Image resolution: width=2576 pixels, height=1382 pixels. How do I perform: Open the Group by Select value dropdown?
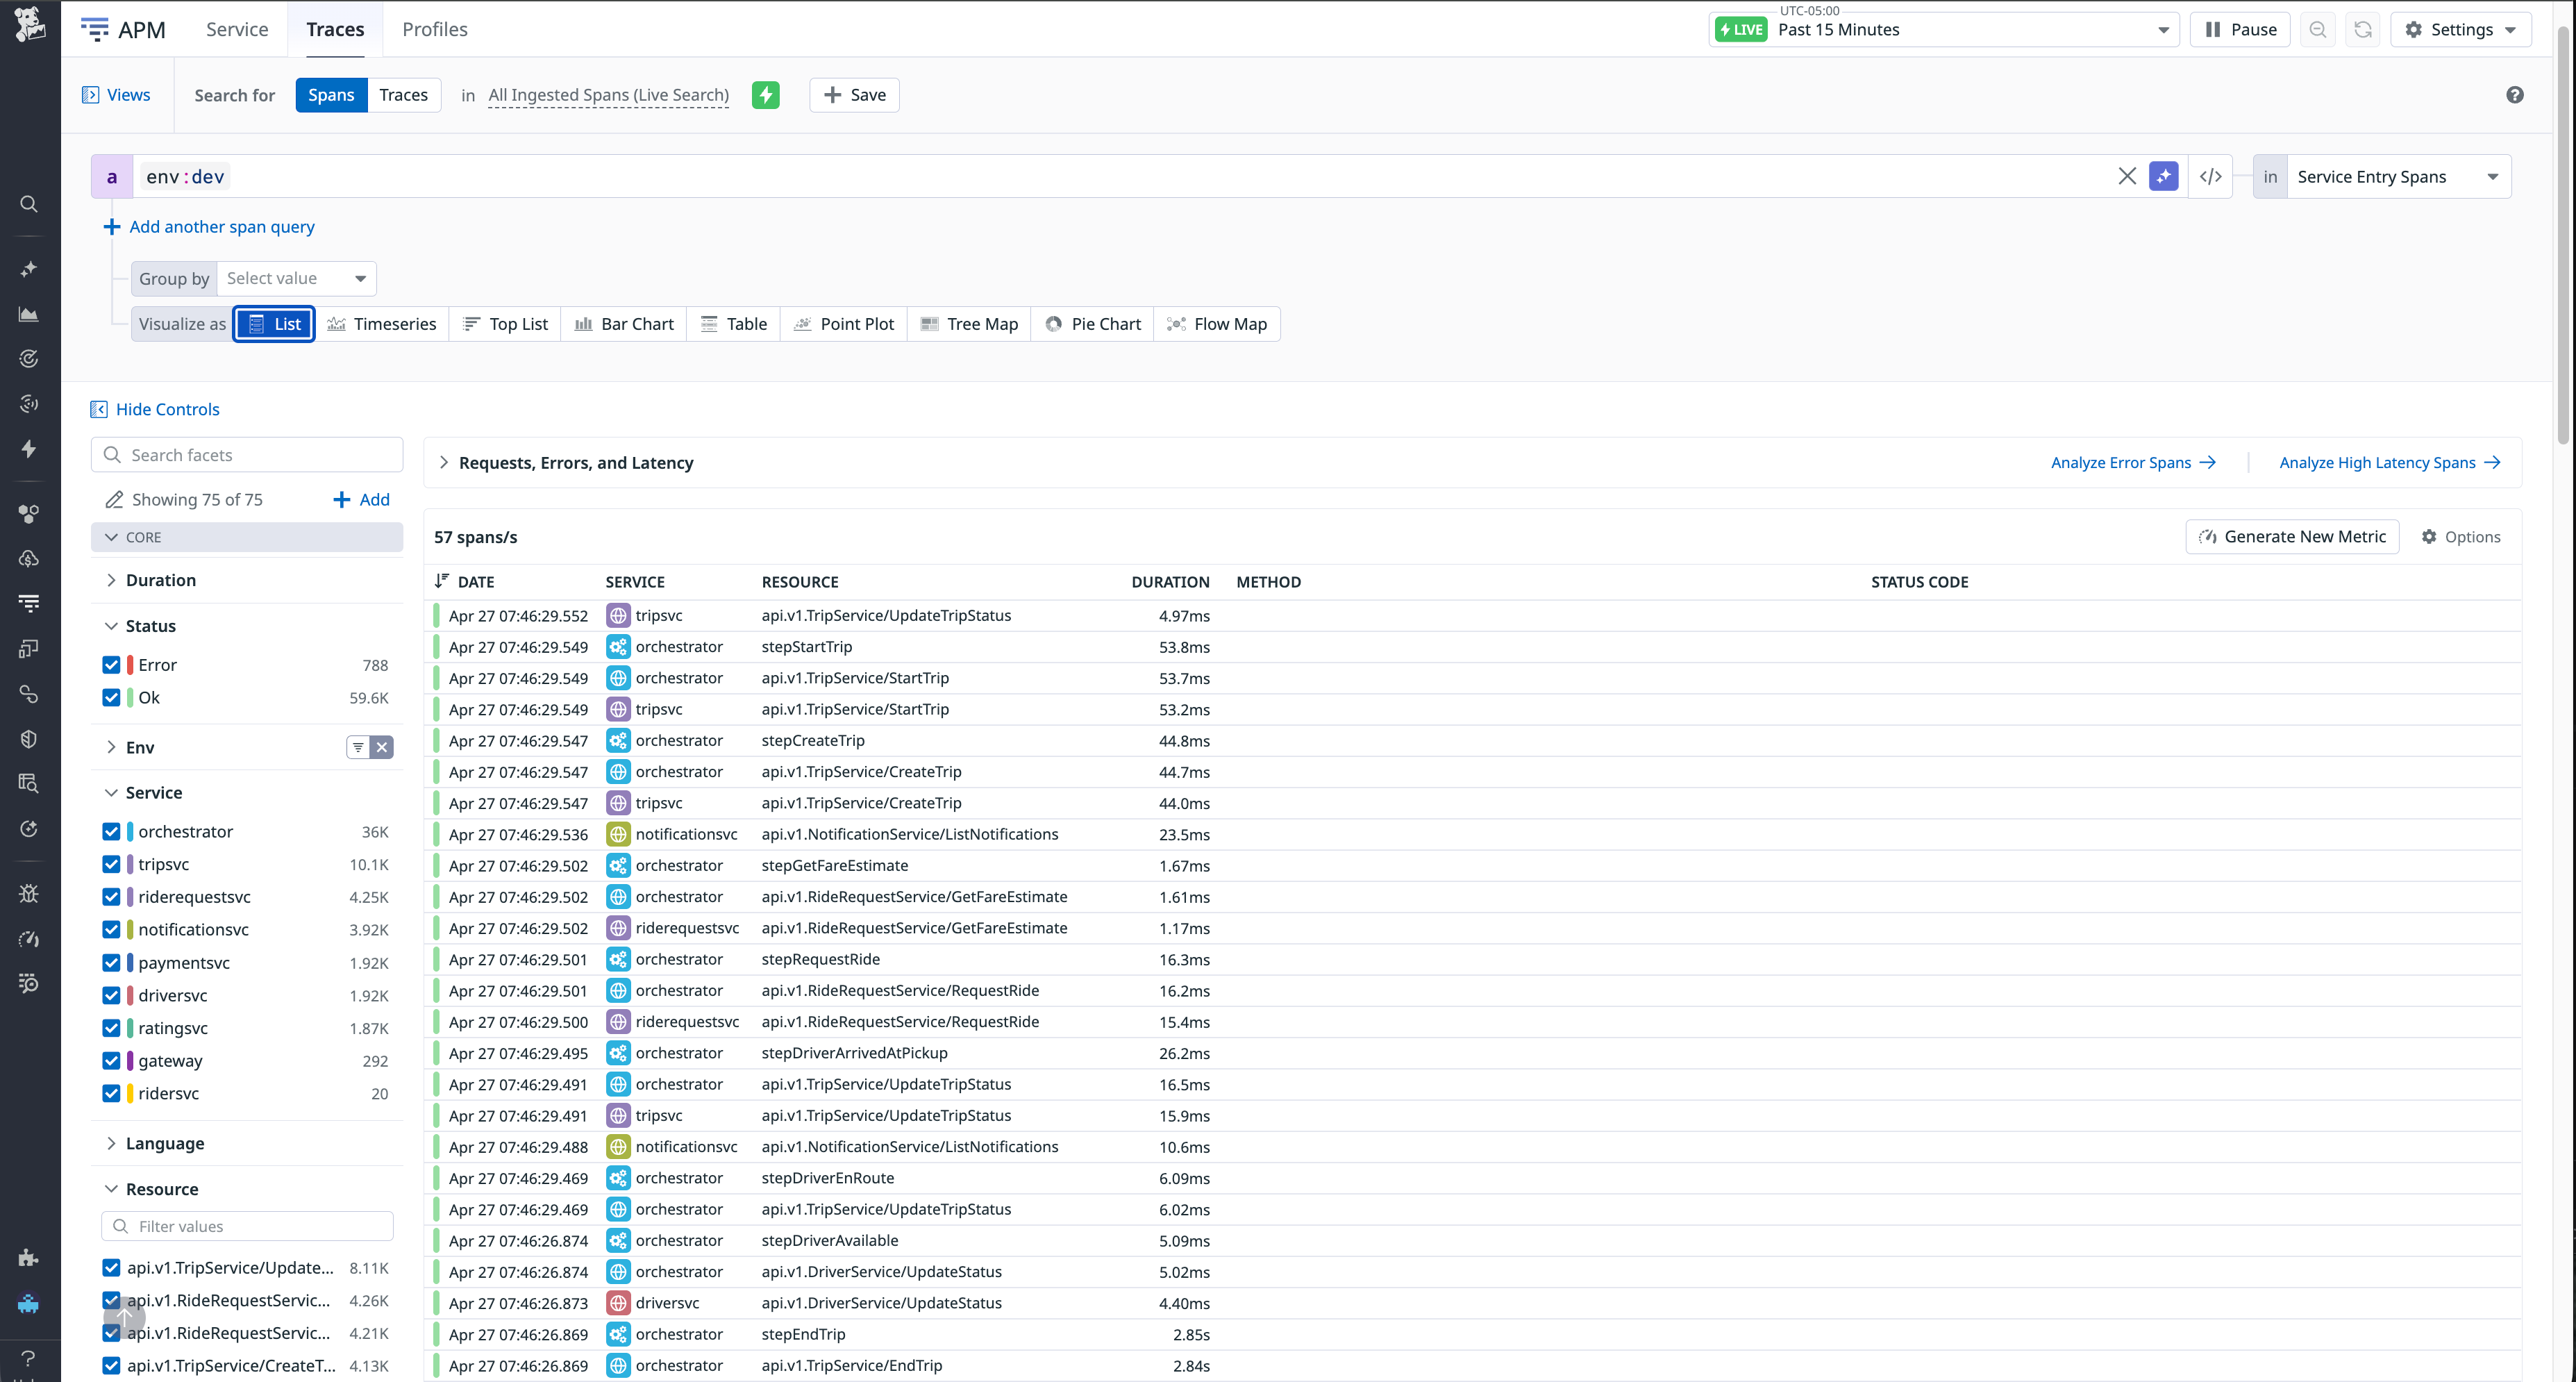point(296,278)
